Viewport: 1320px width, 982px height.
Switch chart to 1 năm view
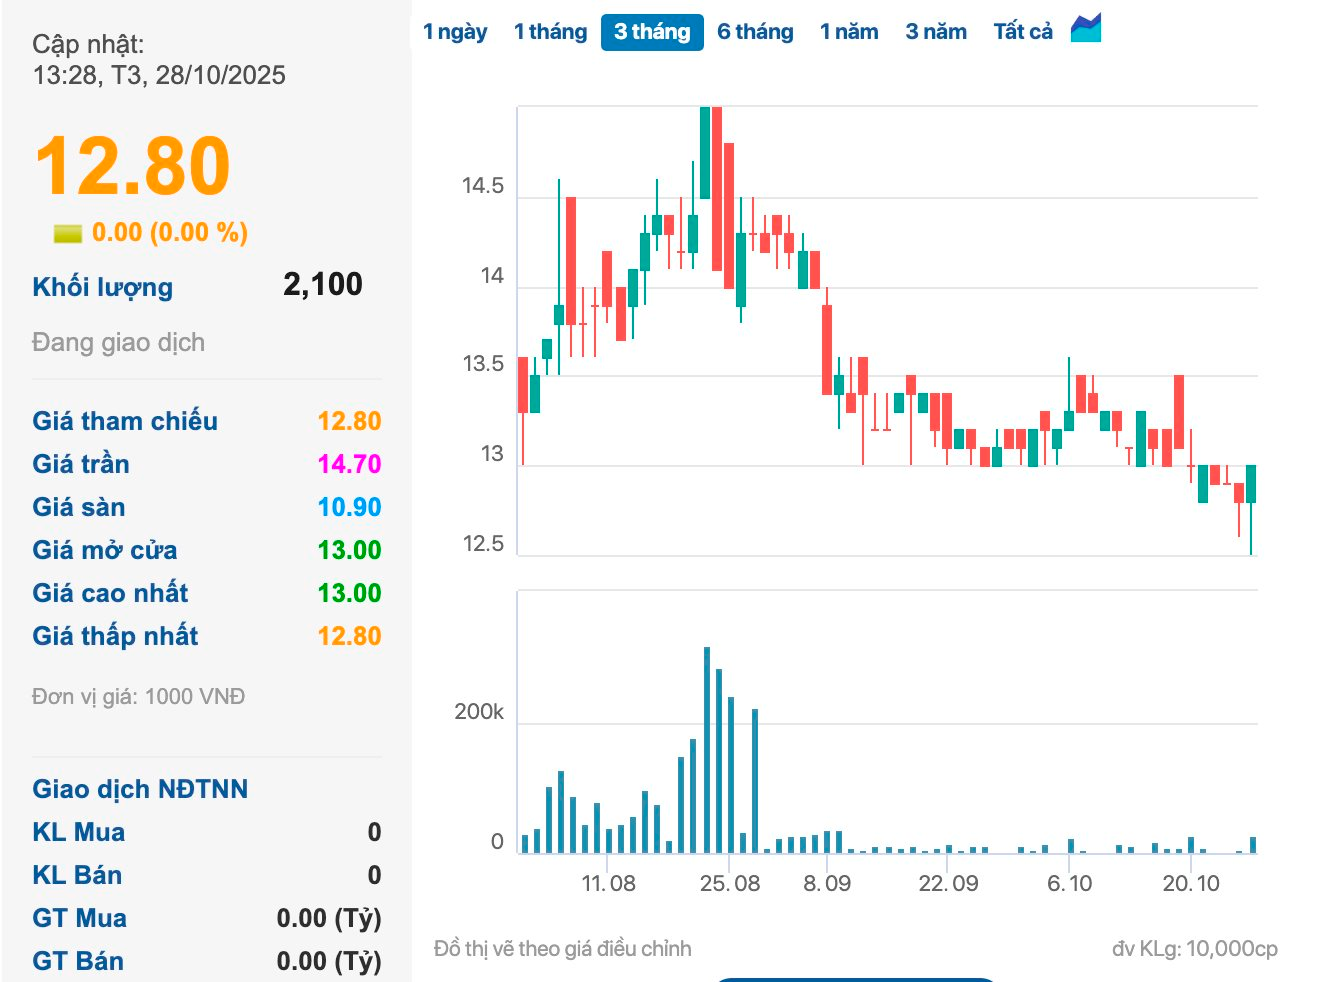coord(849,32)
